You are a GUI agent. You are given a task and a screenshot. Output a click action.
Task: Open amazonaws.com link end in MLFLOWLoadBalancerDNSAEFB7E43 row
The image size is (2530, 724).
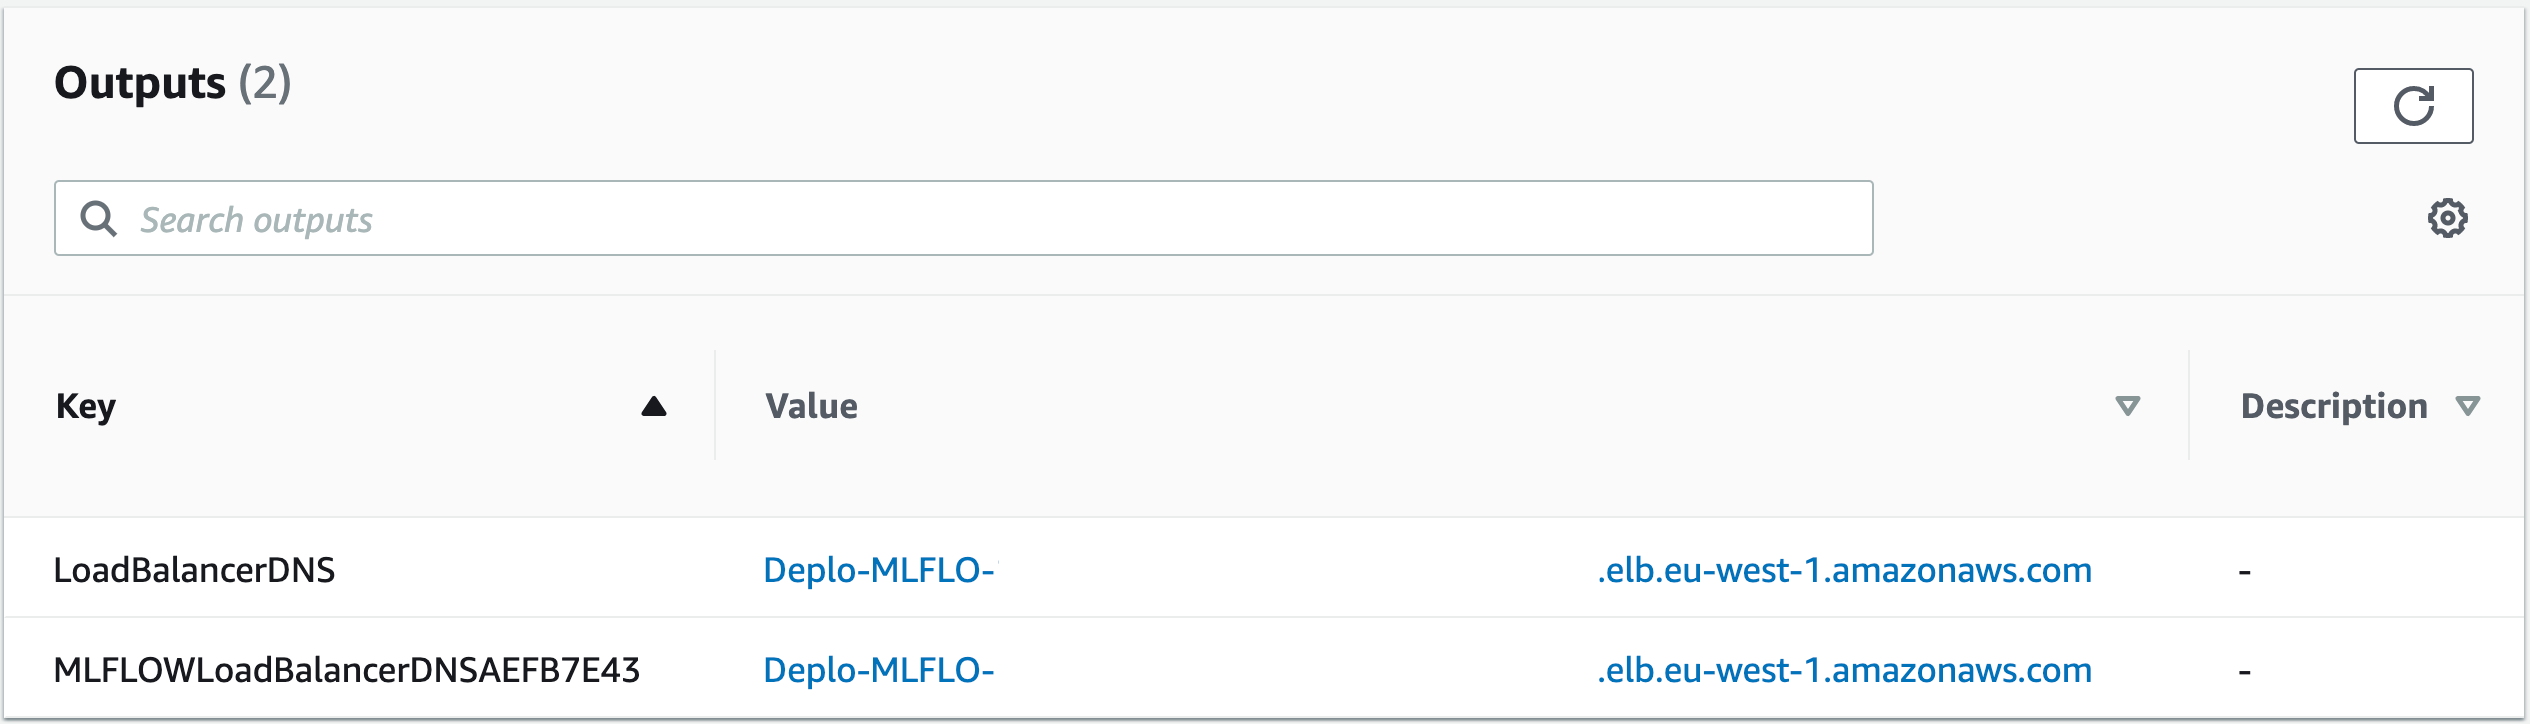1844,670
